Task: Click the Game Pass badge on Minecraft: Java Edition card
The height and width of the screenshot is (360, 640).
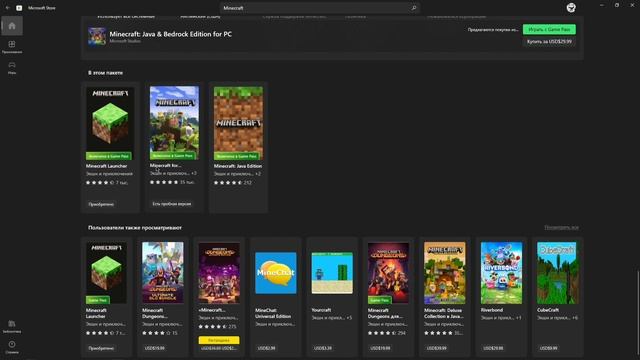Action: [236, 156]
